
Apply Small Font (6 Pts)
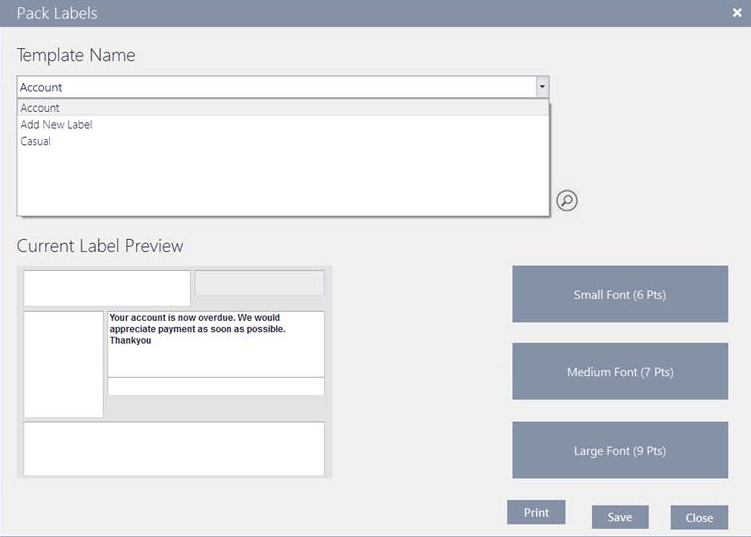[620, 294]
